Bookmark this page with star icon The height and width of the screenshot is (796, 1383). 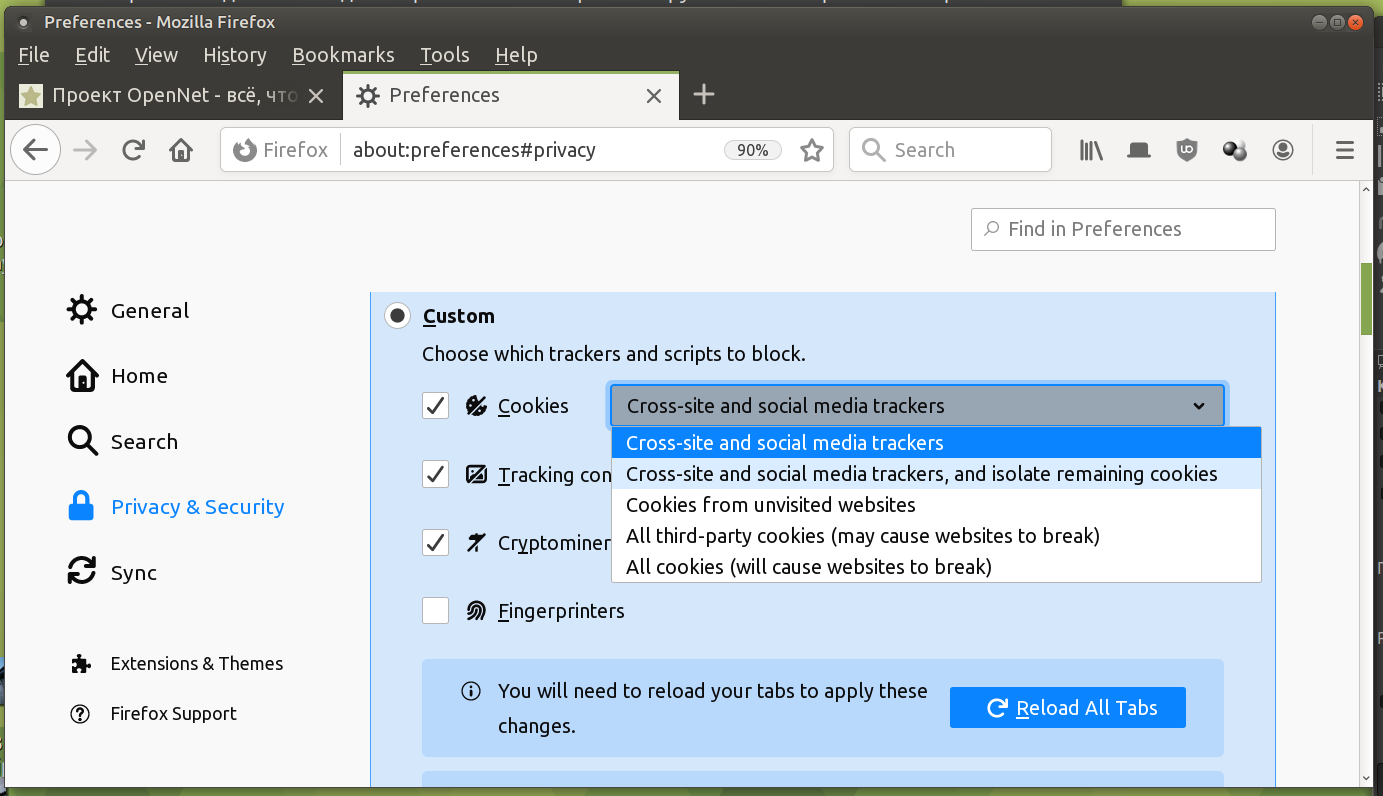coord(811,150)
